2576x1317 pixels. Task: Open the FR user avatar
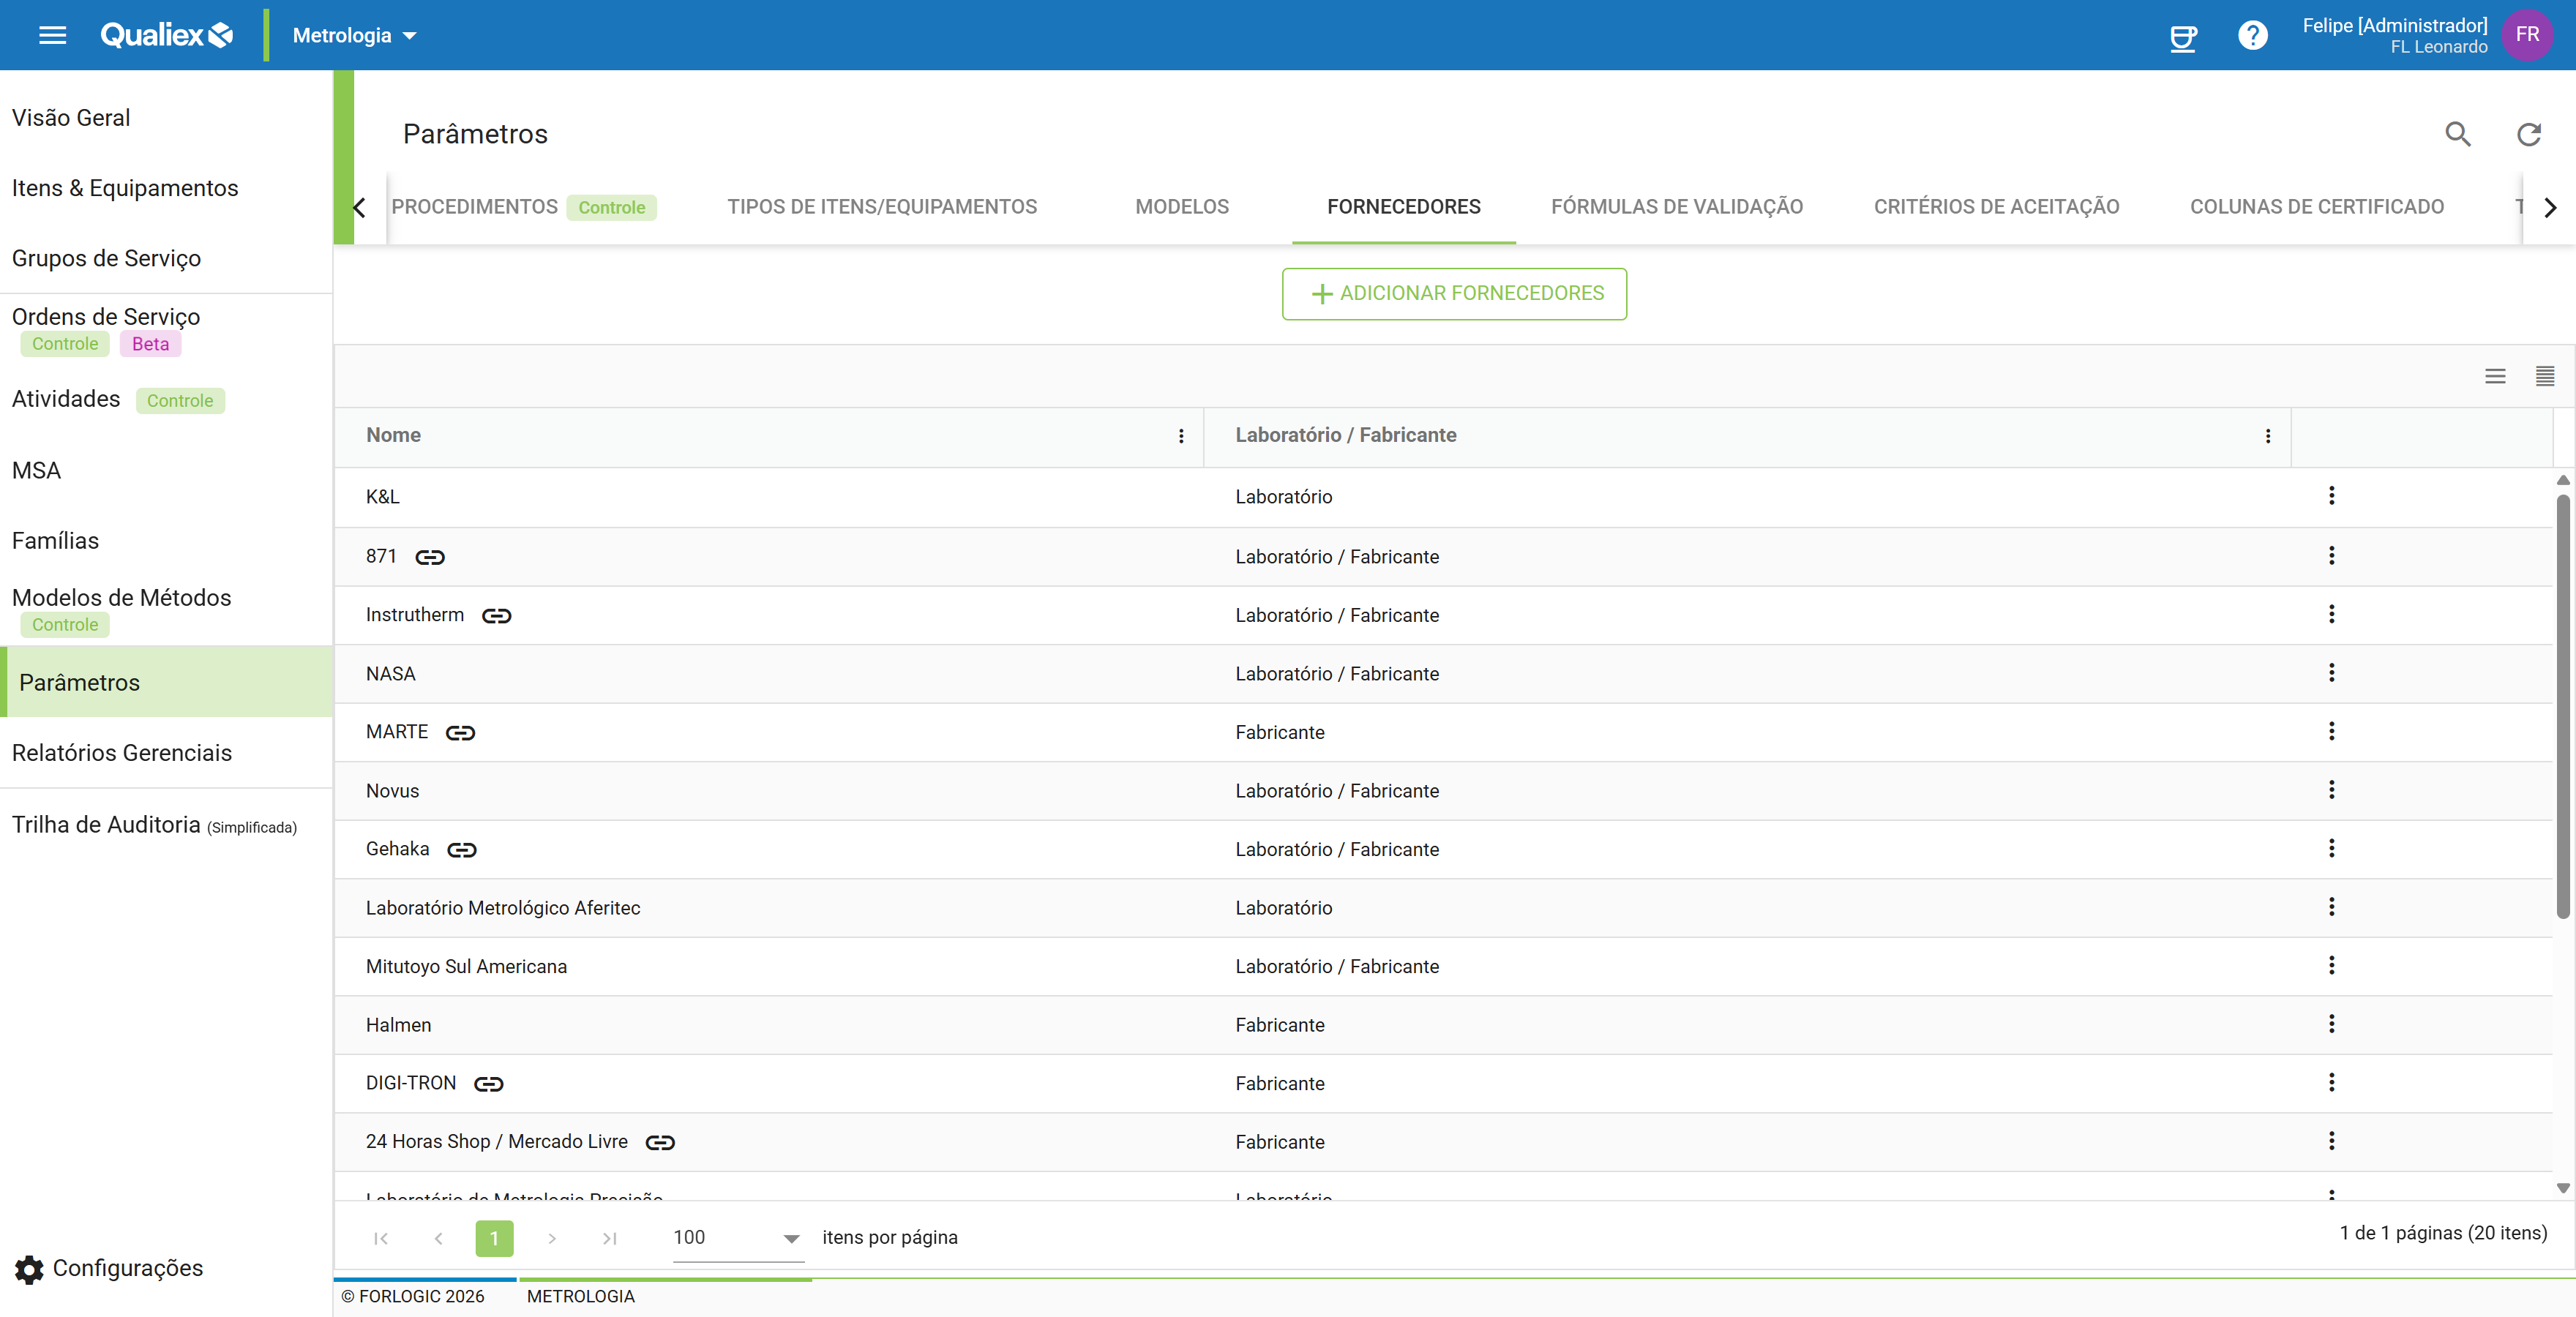[2527, 35]
